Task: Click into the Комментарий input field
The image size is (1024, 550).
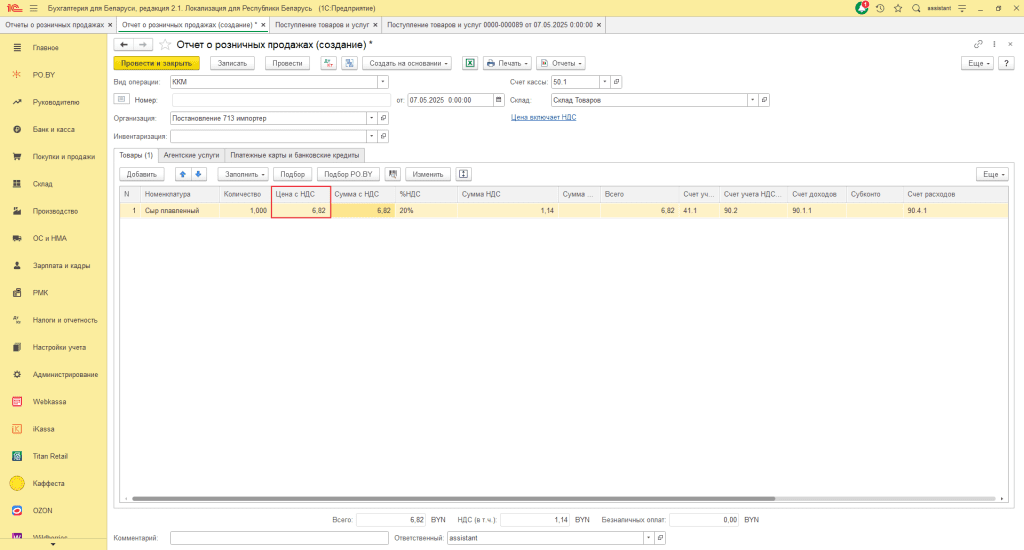Action: 280,538
